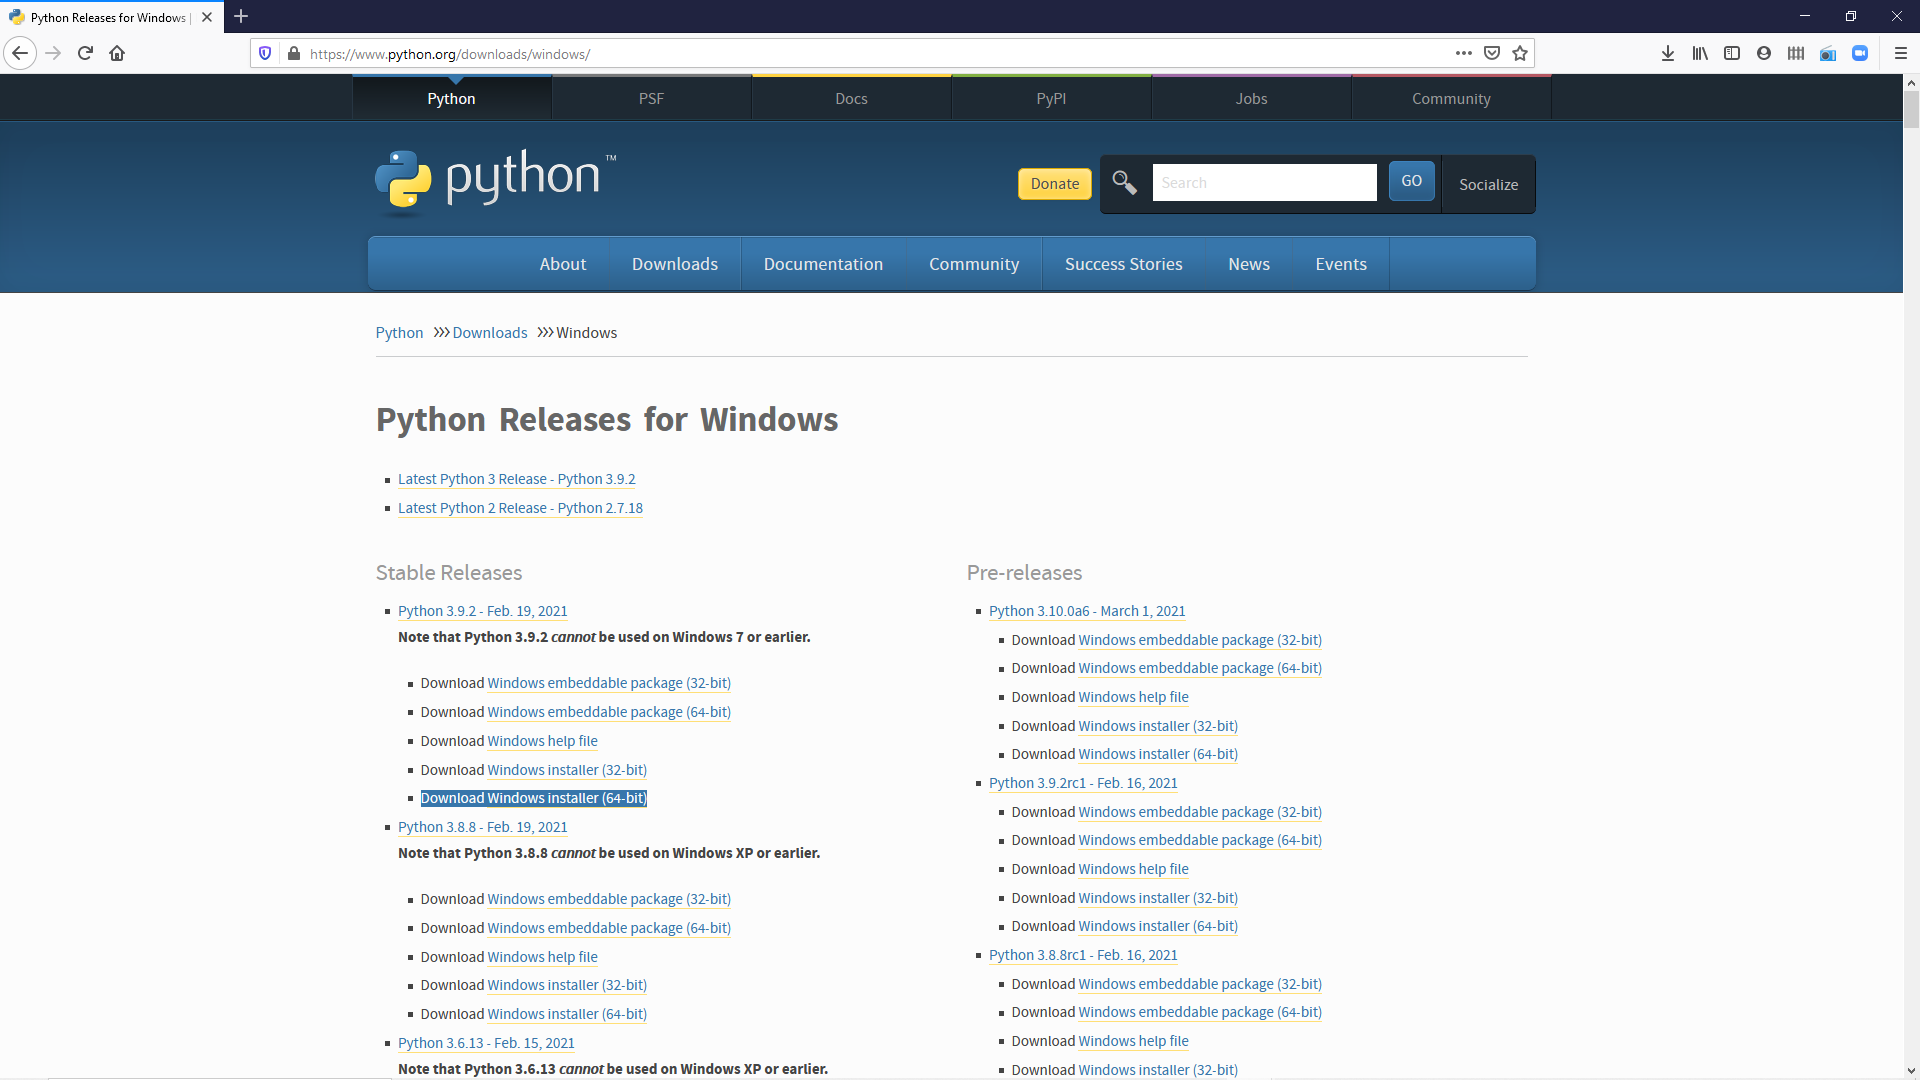Select the Python top tab
Screen dimensions: 1920x1080
tap(451, 98)
